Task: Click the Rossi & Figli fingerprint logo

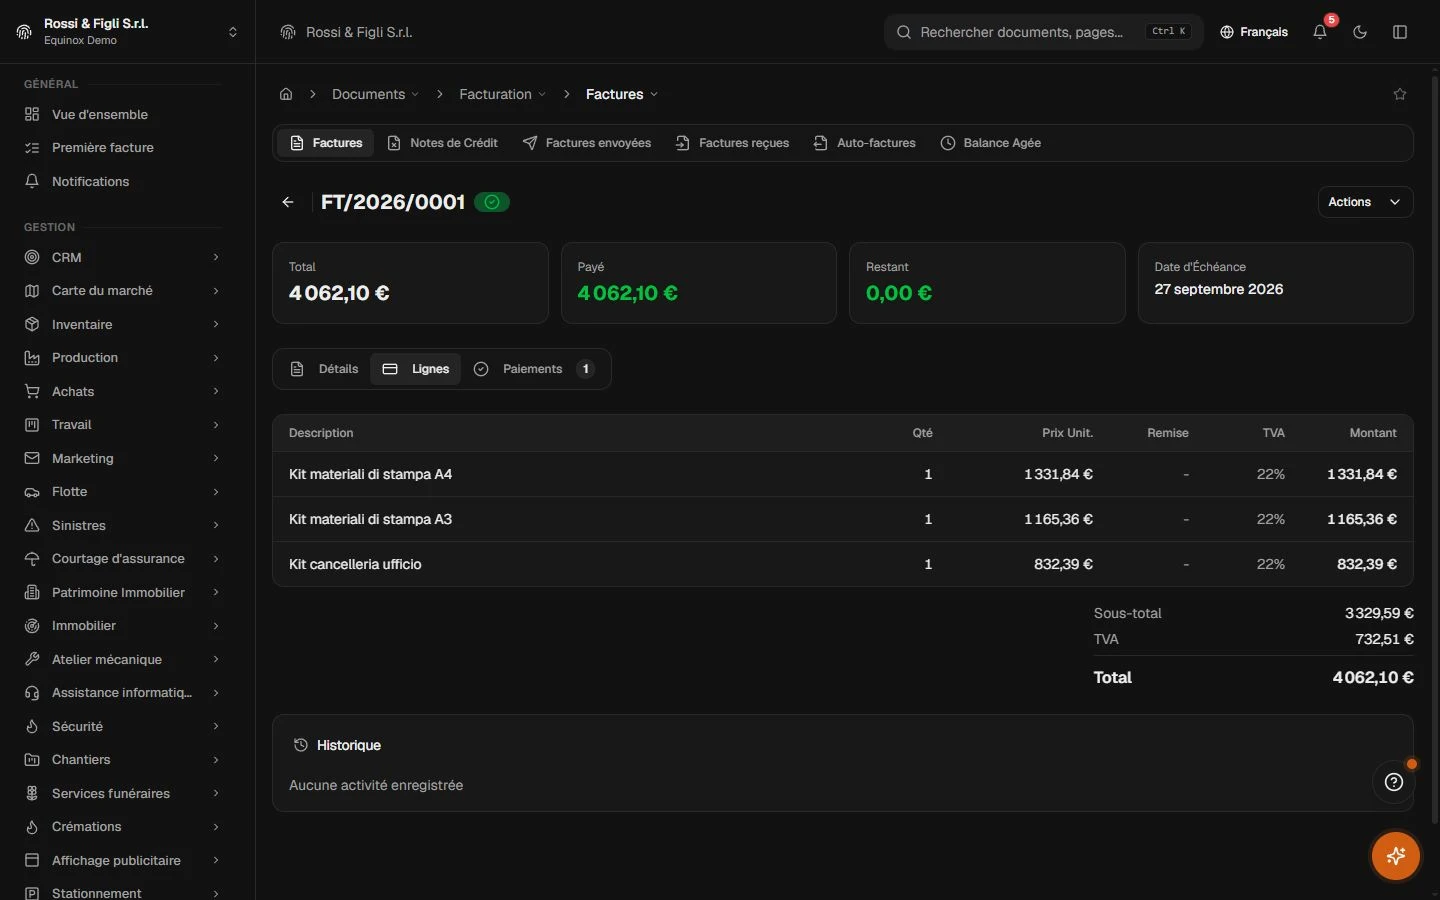Action: [24, 32]
